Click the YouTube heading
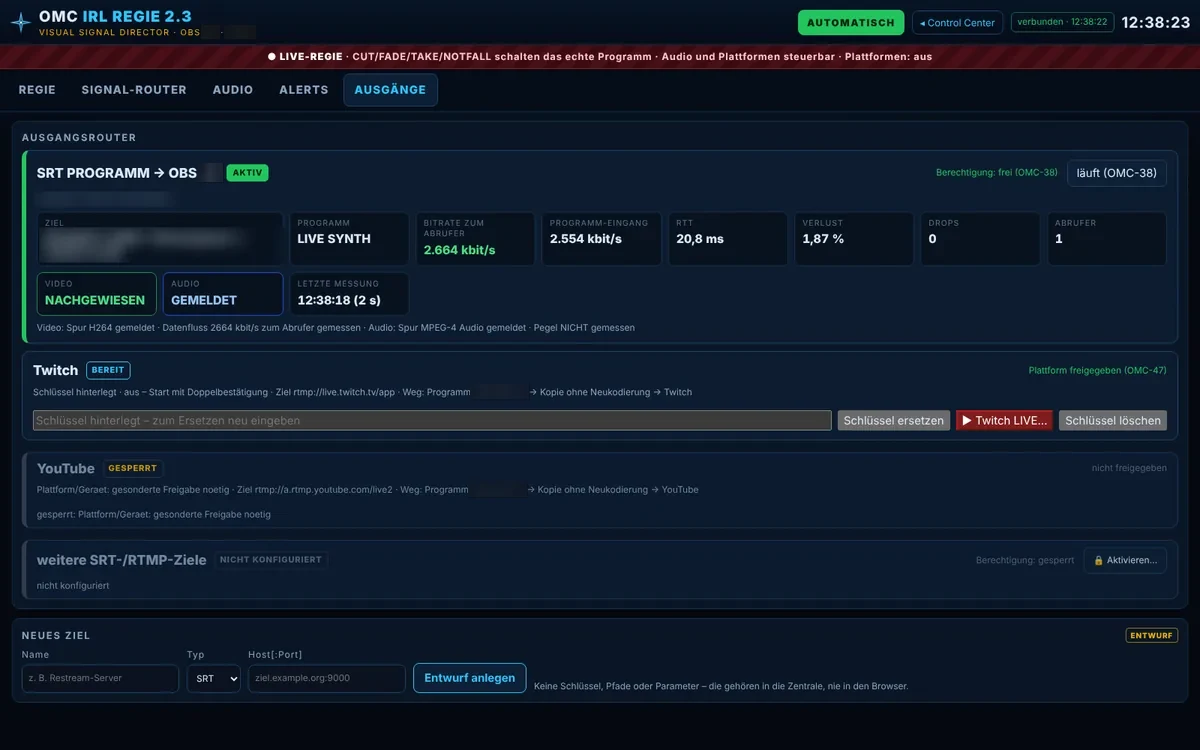Image resolution: width=1200 pixels, height=750 pixels. click(66, 468)
